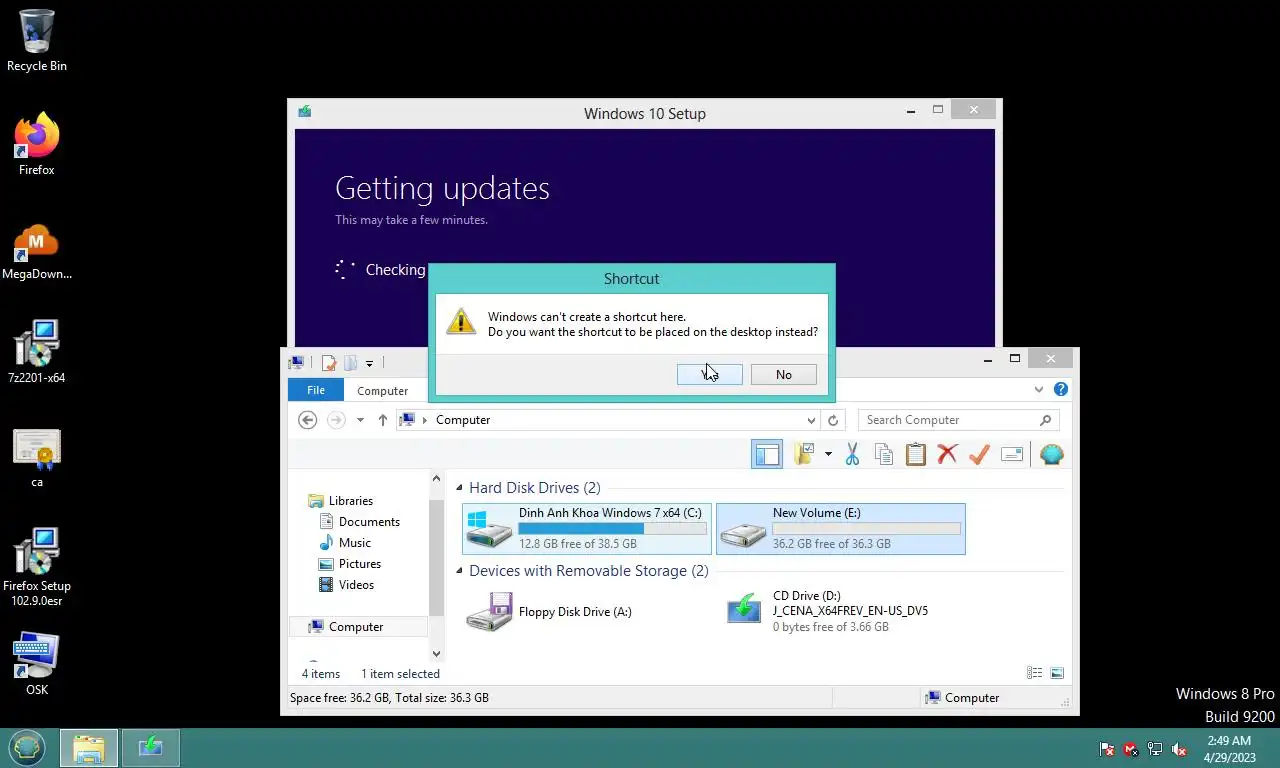Open Windows 10 Setup taskbar button
The height and width of the screenshot is (768, 1280).
151,748
